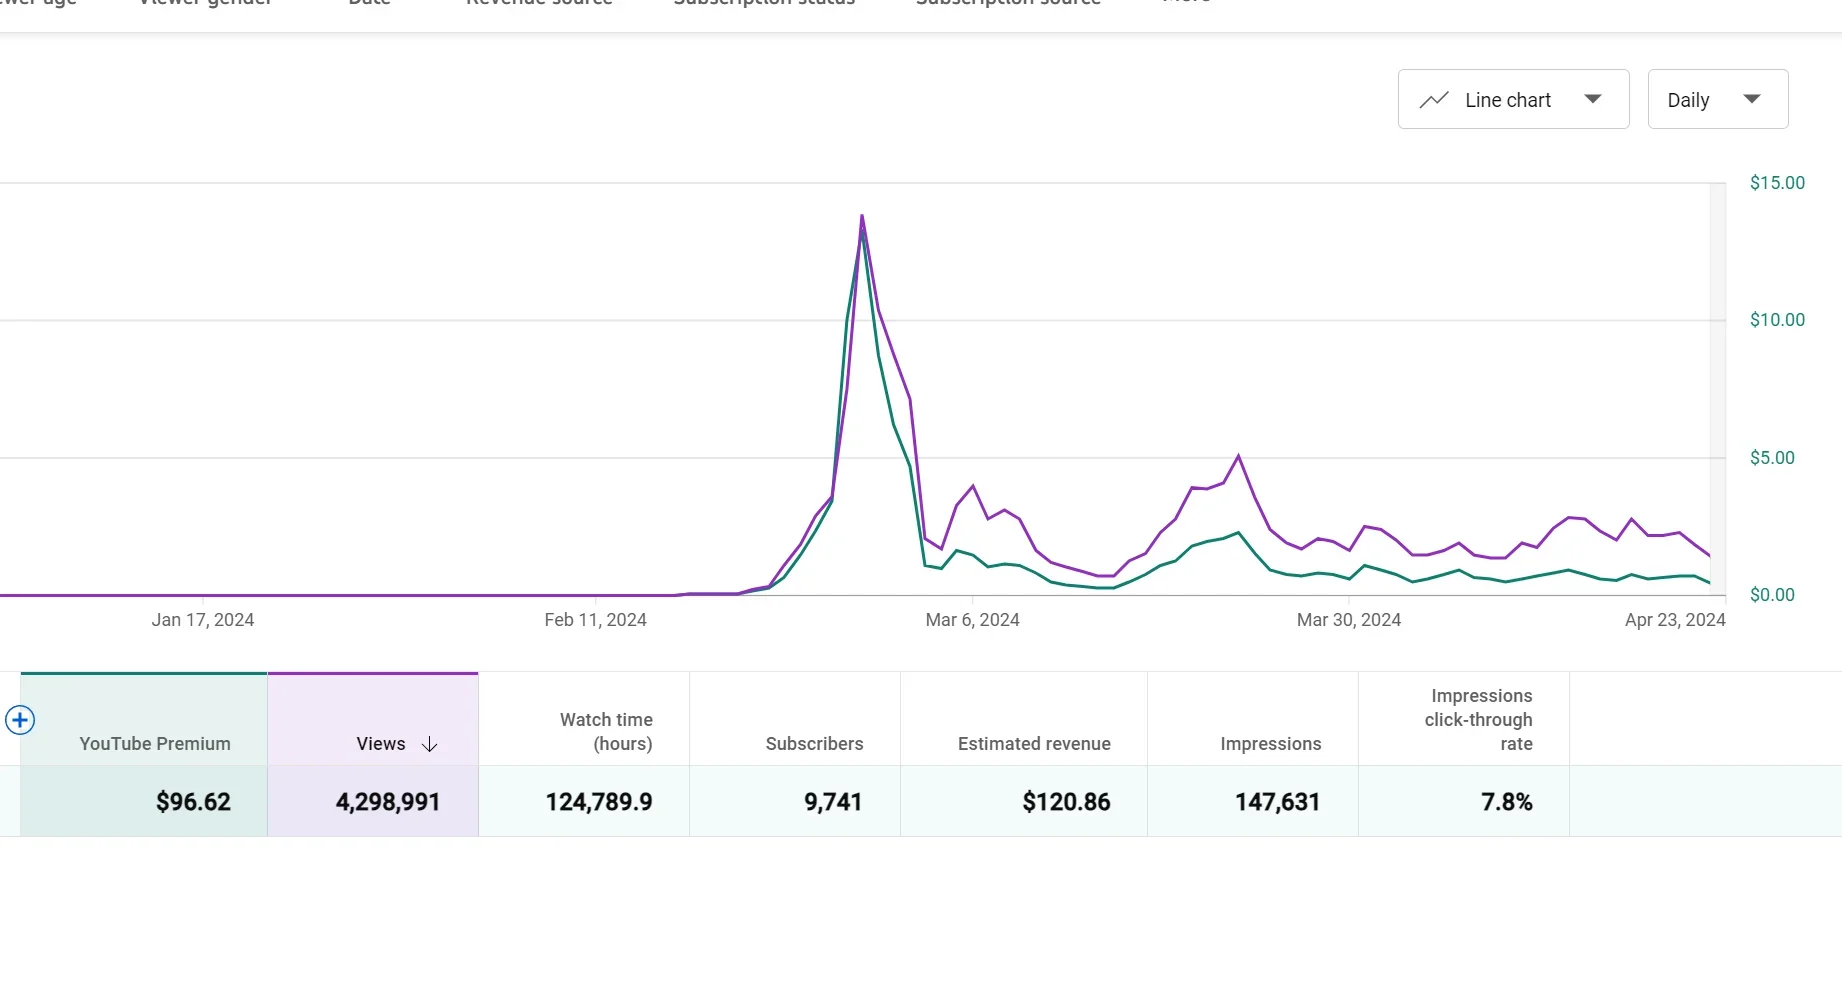Add a new metric with the plus icon

point(20,720)
